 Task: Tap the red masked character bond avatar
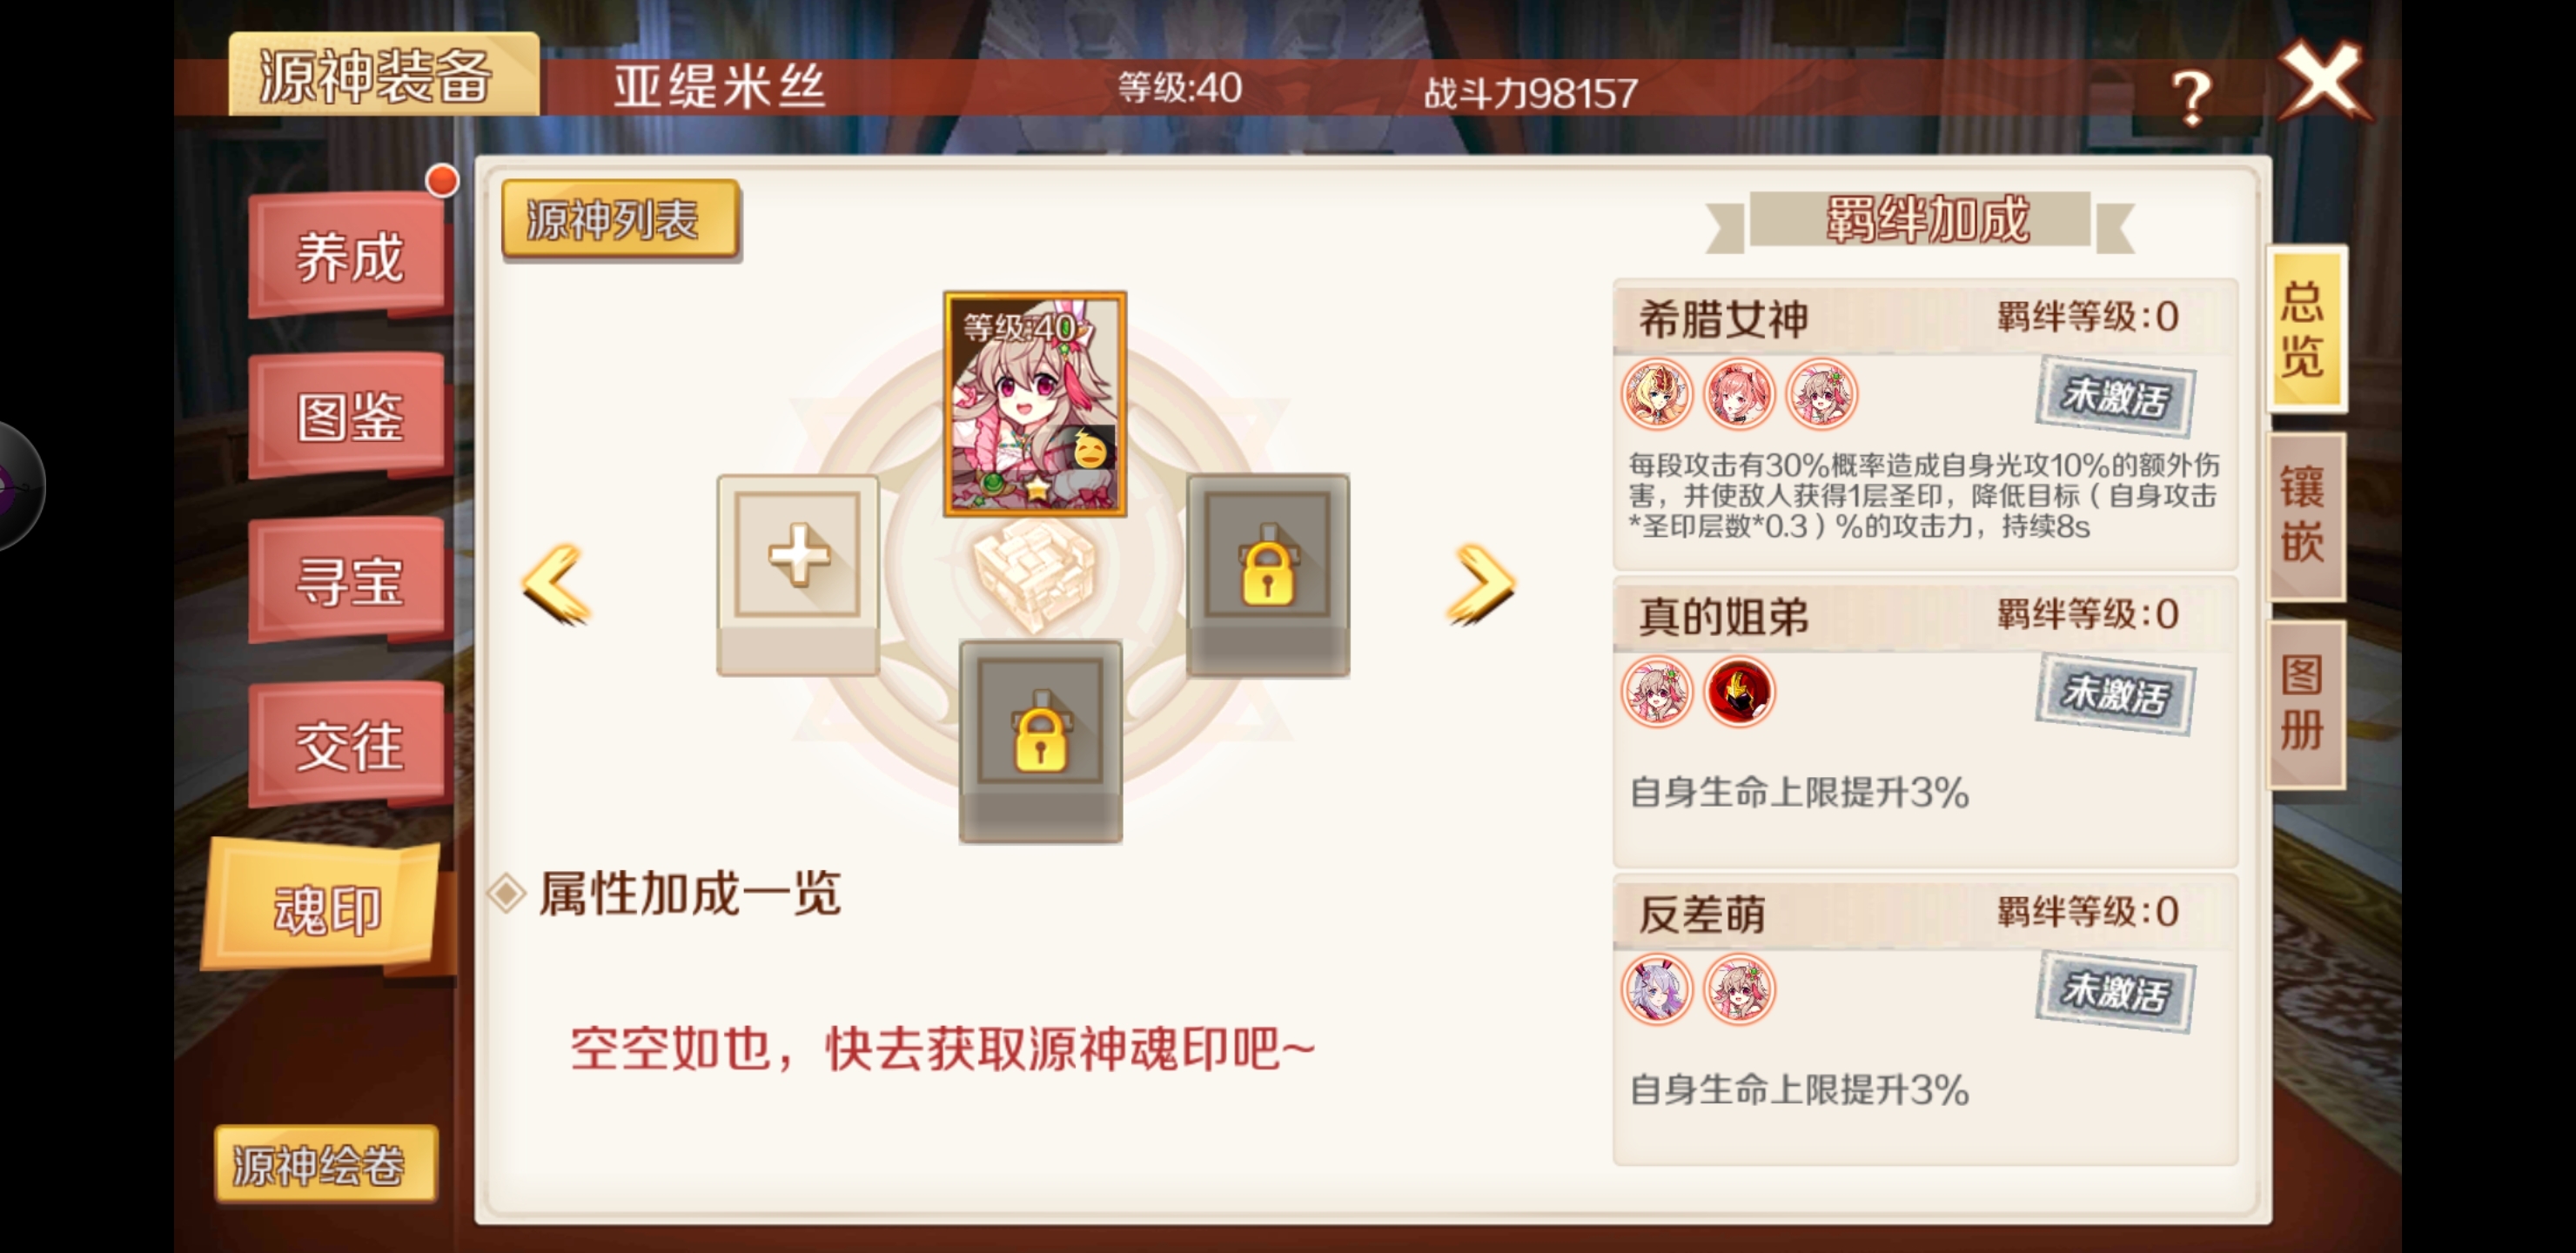pos(1739,692)
